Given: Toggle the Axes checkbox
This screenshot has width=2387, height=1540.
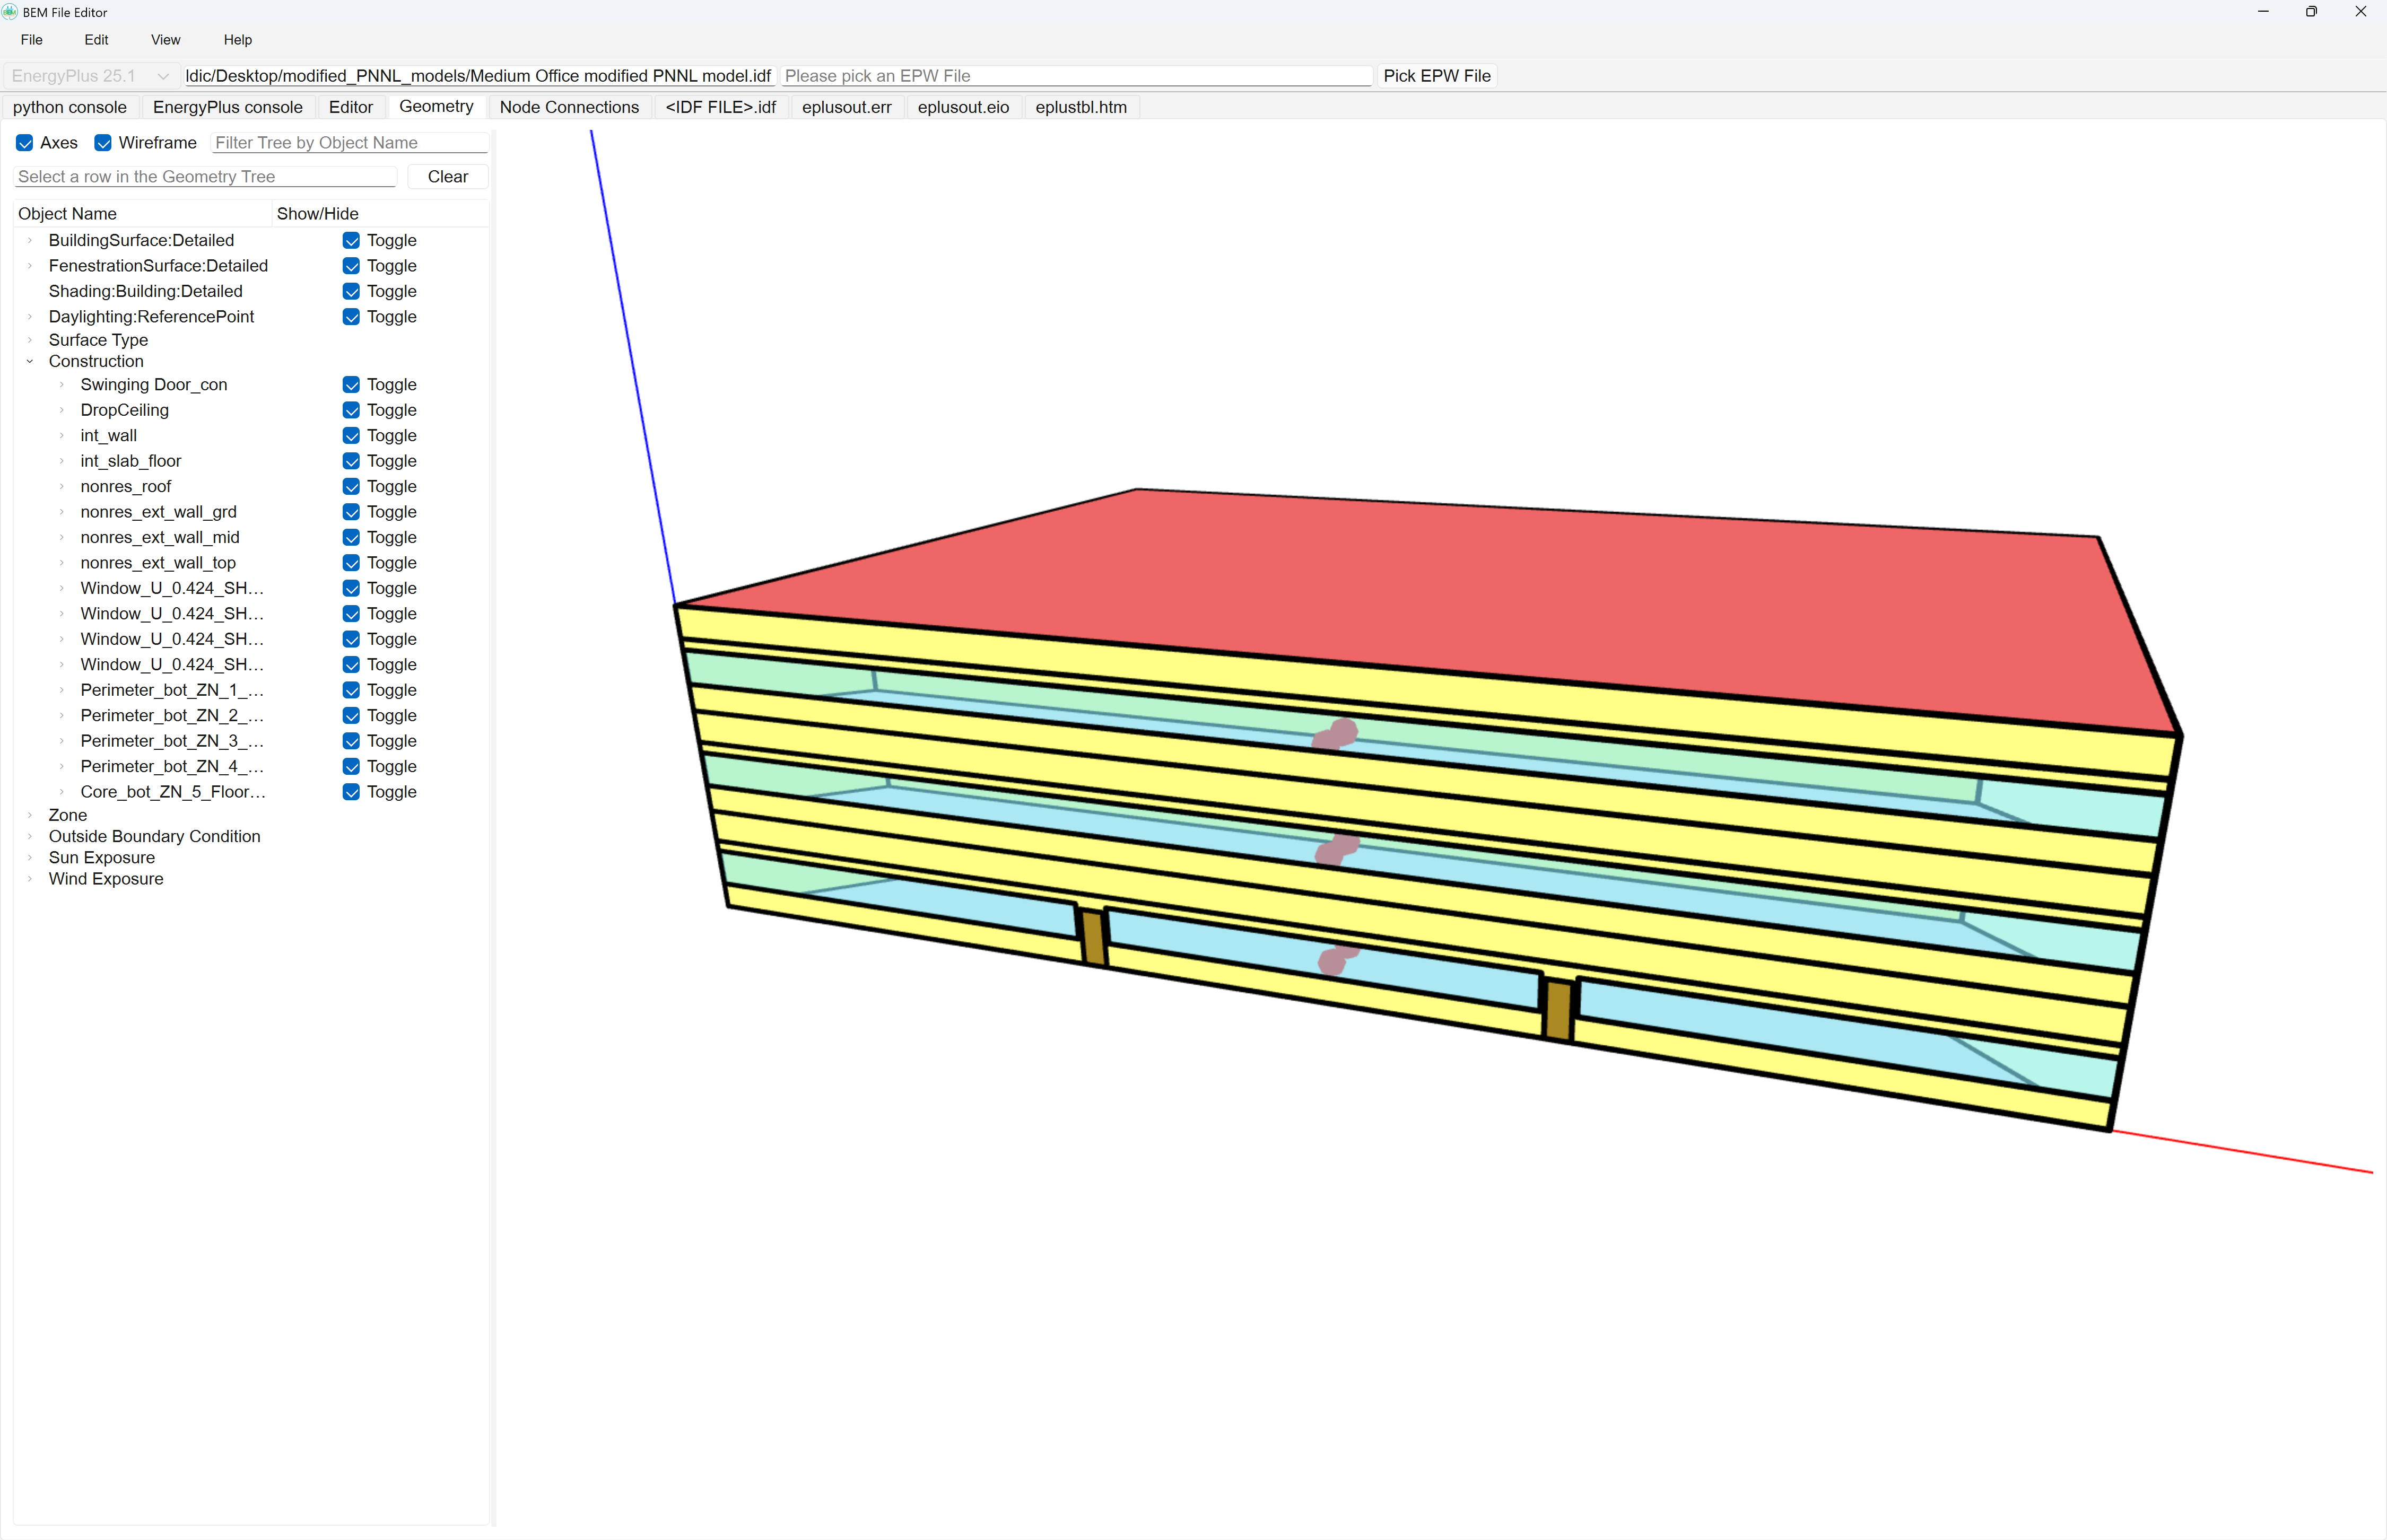Looking at the screenshot, I should click(25, 143).
